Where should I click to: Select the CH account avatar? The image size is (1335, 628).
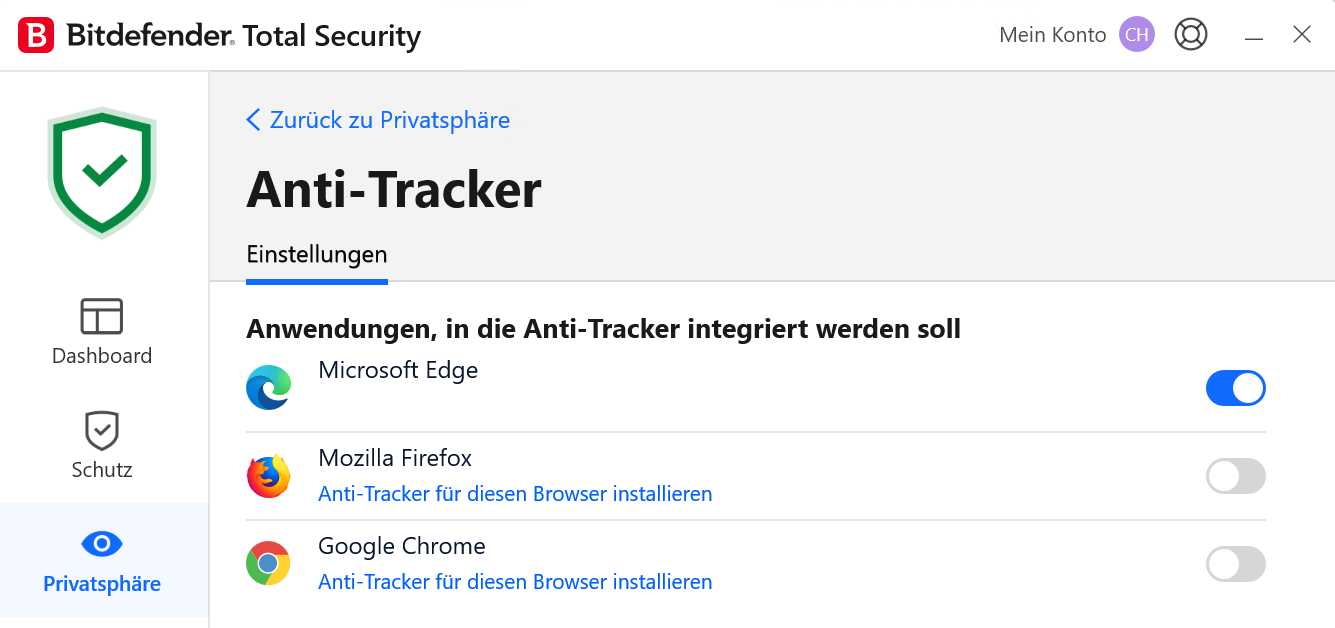(x=1136, y=34)
